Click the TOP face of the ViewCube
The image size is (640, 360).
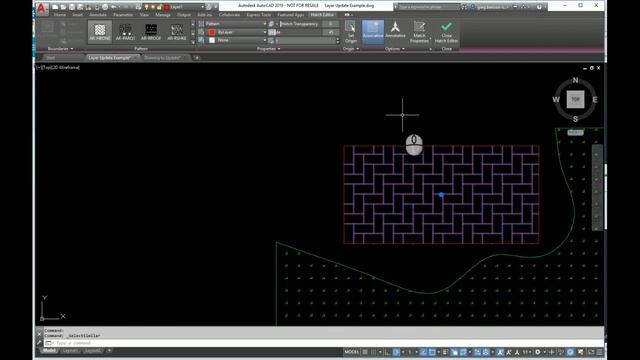tap(575, 99)
